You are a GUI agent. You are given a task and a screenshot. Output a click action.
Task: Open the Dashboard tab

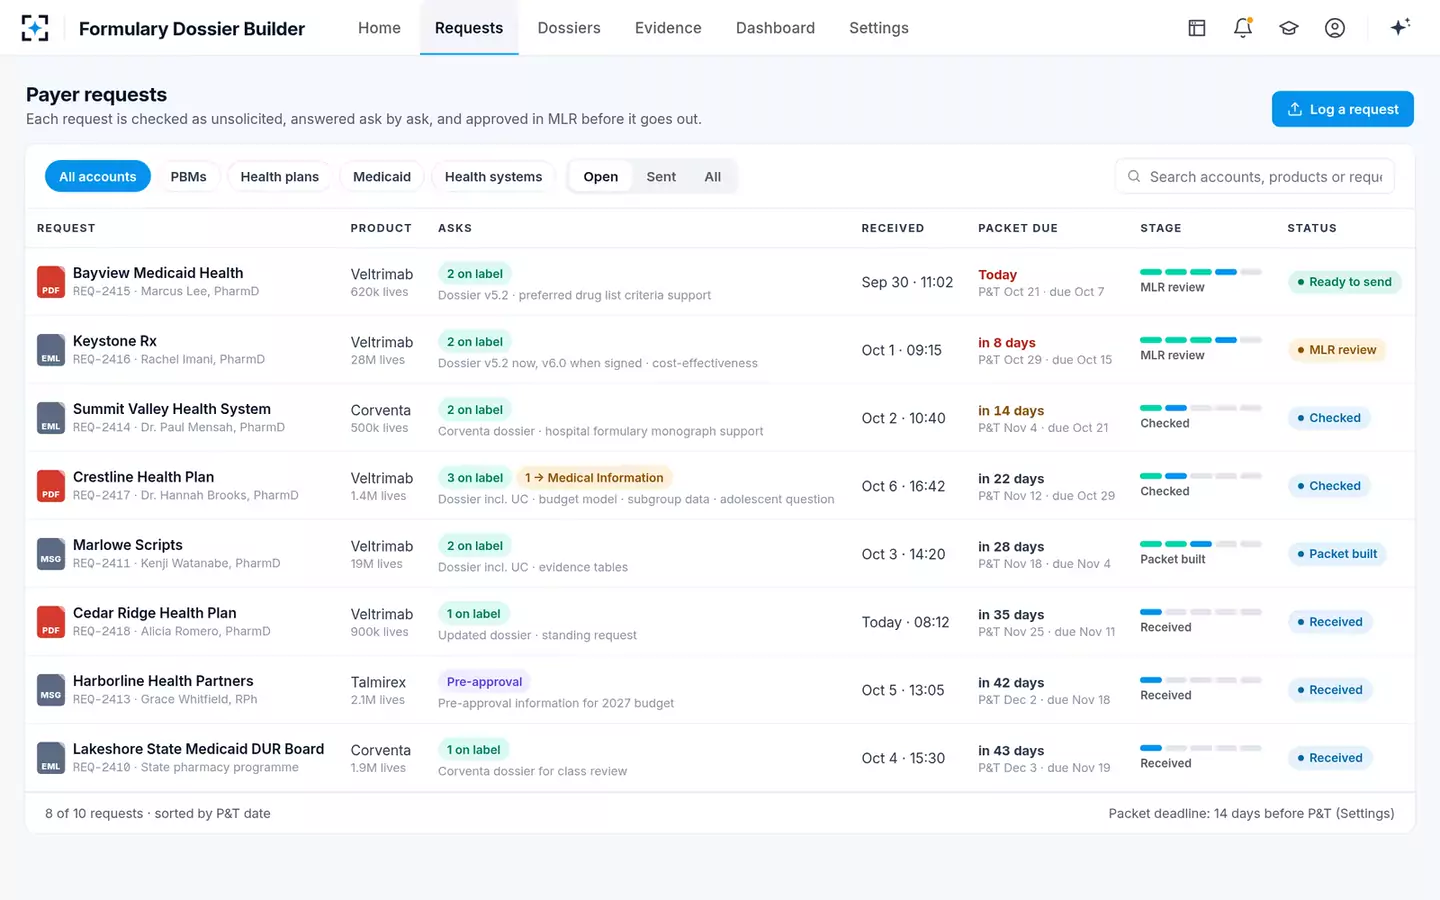pyautogui.click(x=775, y=28)
